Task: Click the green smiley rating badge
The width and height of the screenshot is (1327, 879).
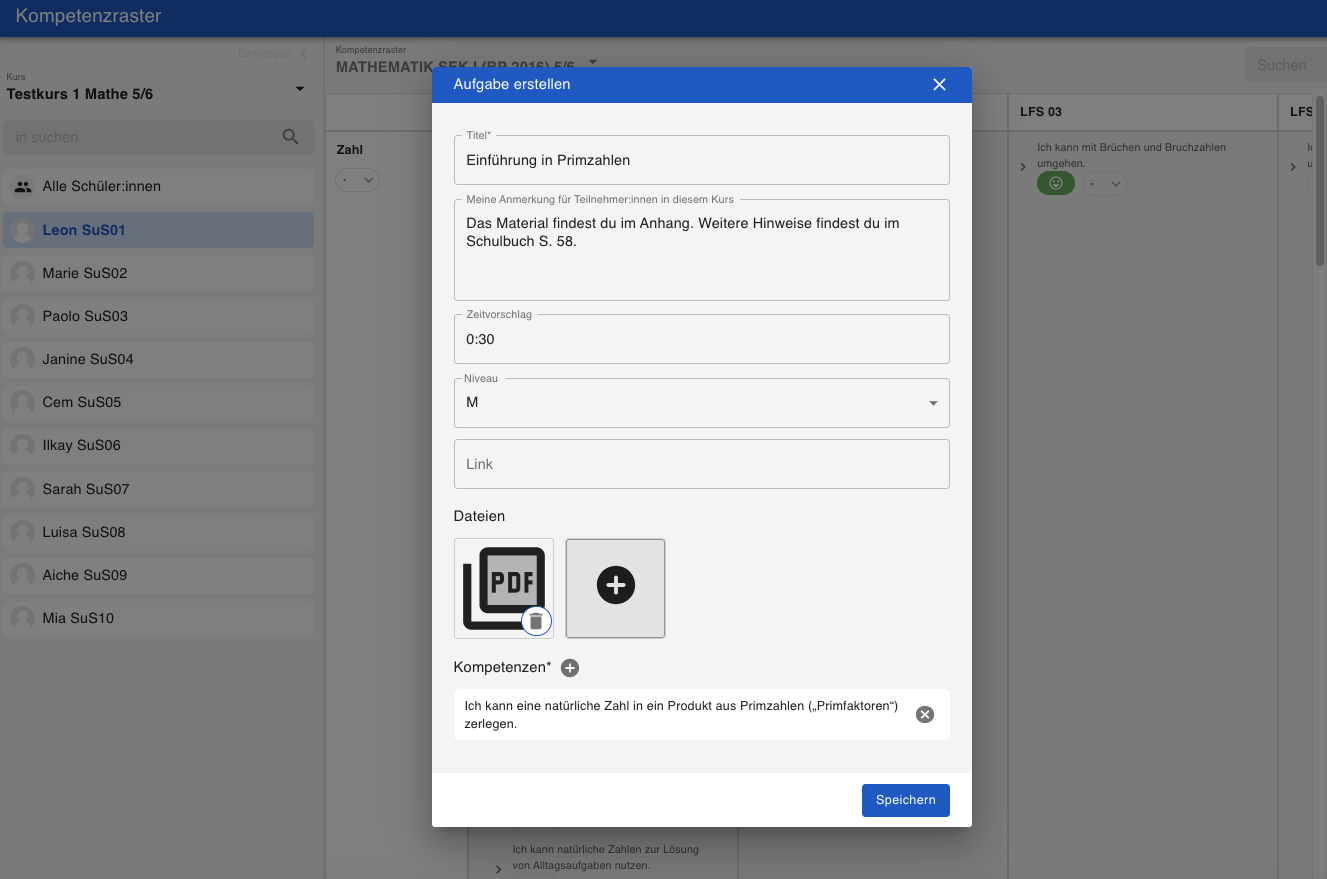Action: [1055, 183]
